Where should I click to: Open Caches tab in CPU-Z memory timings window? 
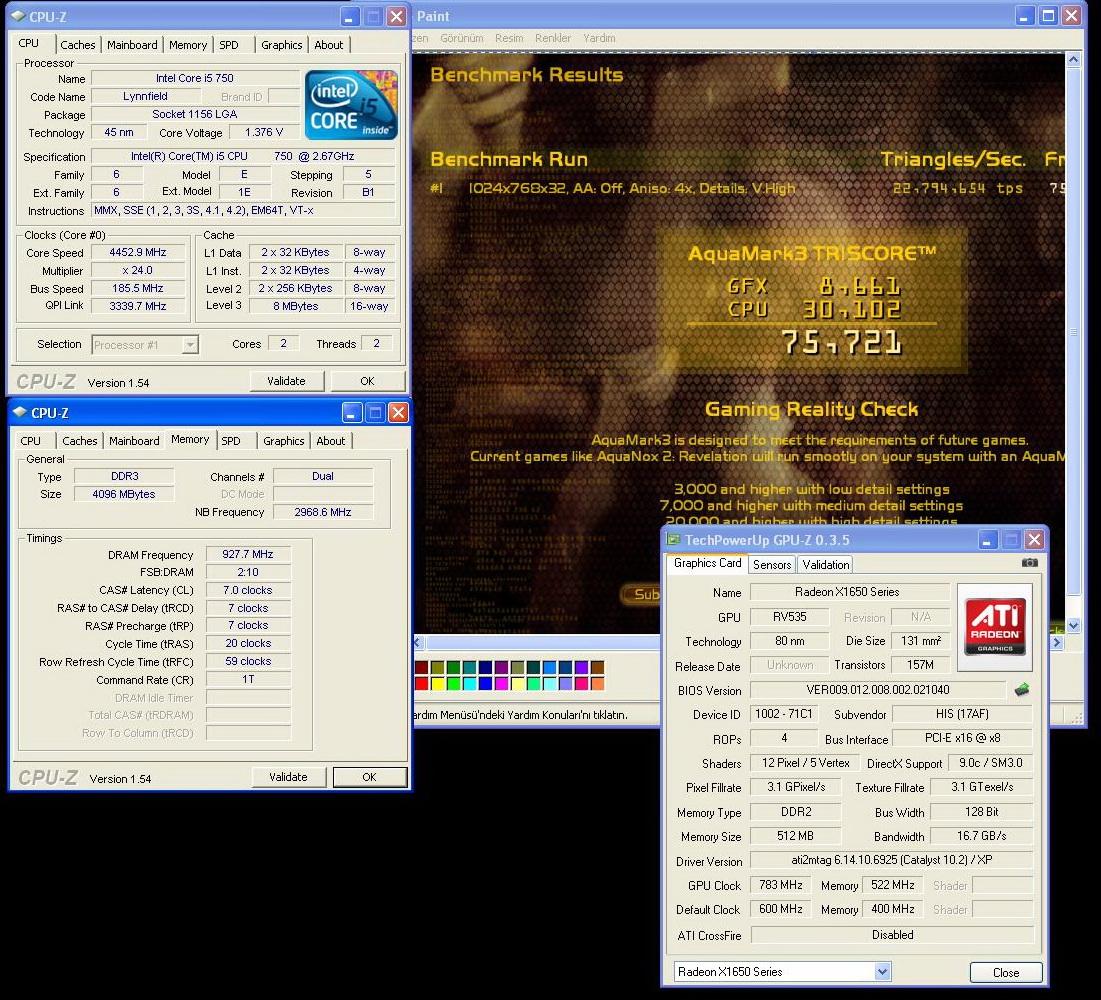point(80,441)
